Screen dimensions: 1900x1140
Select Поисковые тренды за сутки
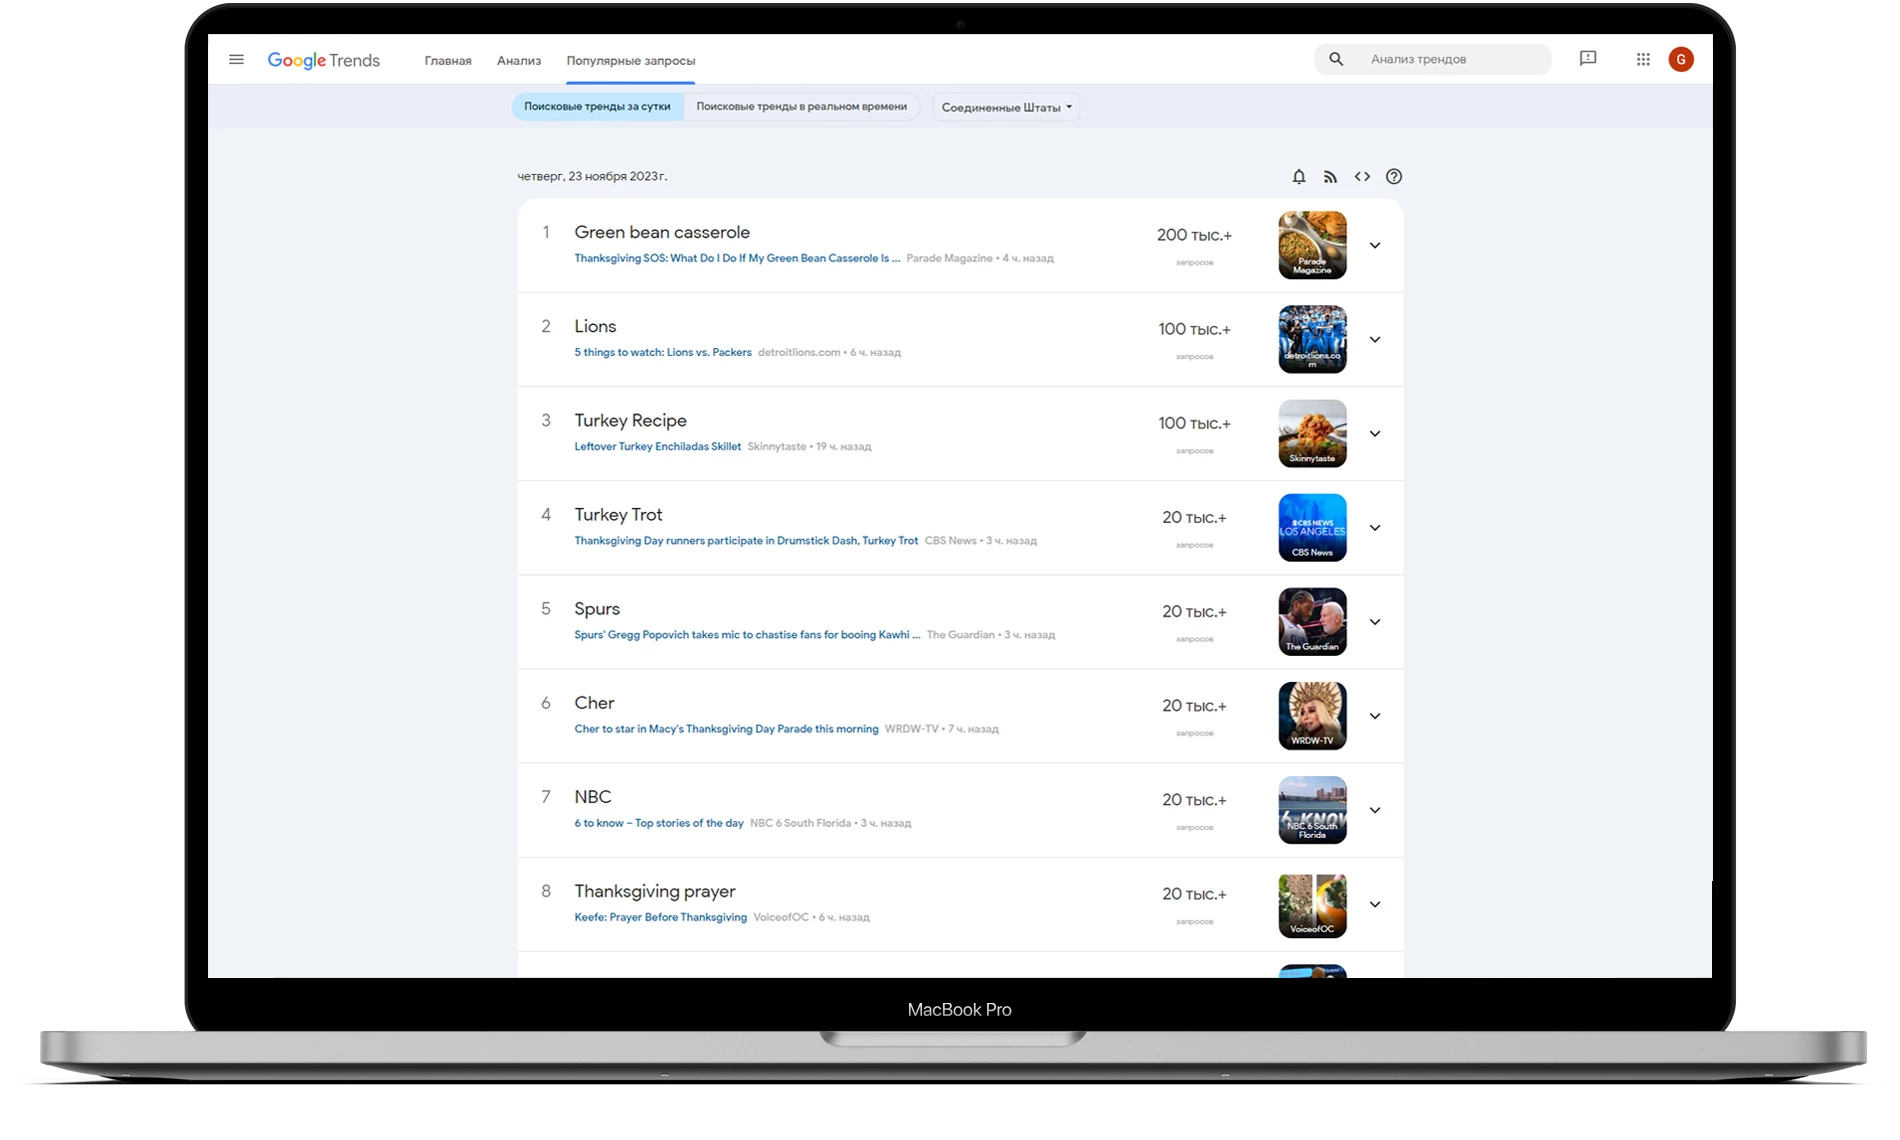597,107
